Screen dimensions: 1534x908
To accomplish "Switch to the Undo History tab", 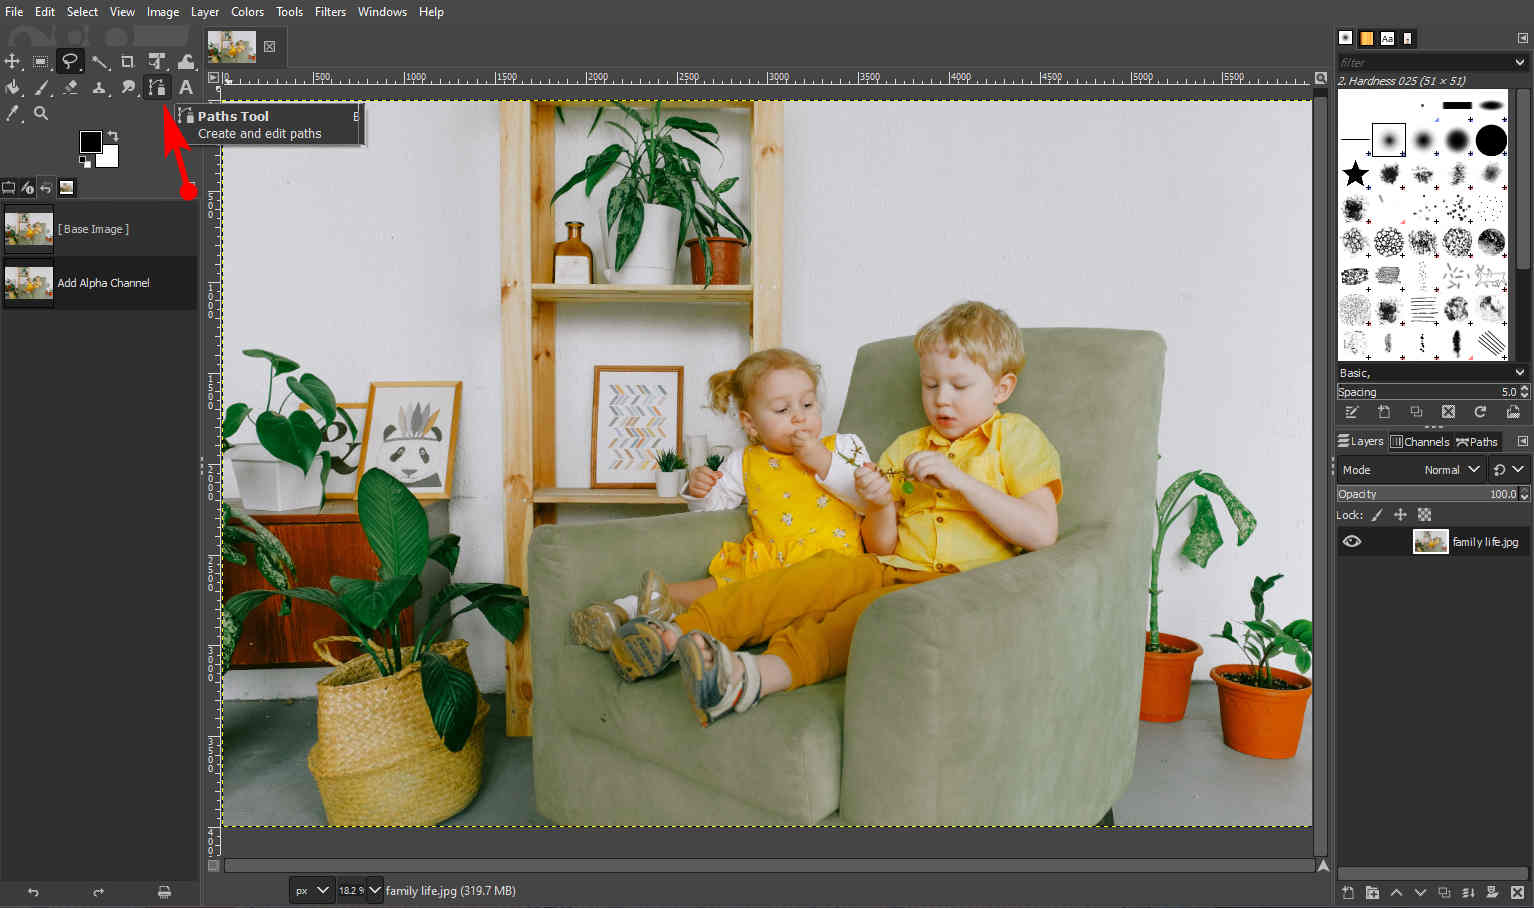I will point(46,187).
